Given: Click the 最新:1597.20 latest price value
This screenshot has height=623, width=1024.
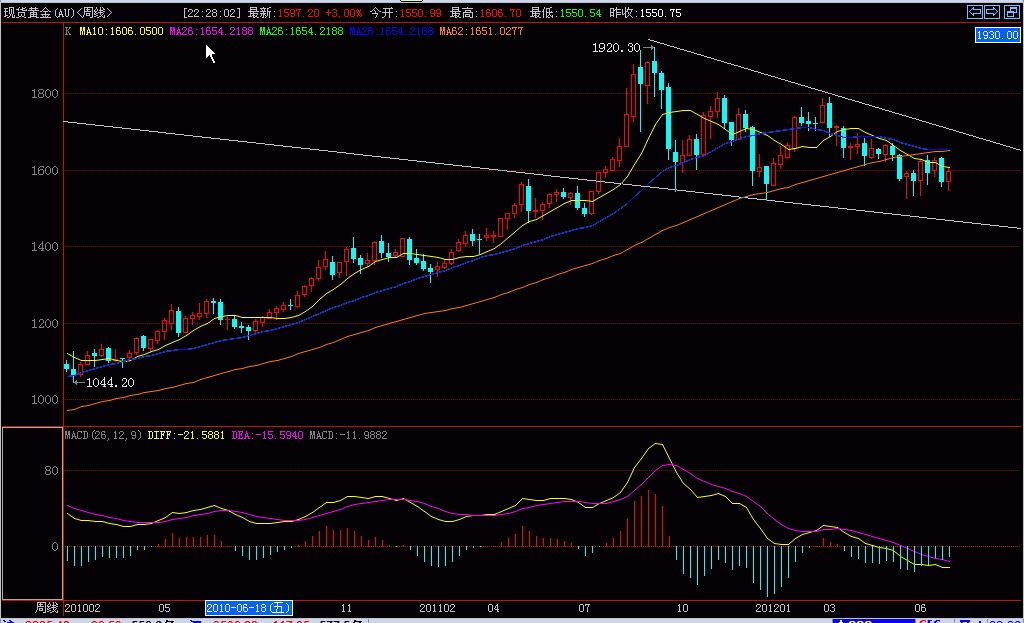Looking at the screenshot, I should coord(283,13).
